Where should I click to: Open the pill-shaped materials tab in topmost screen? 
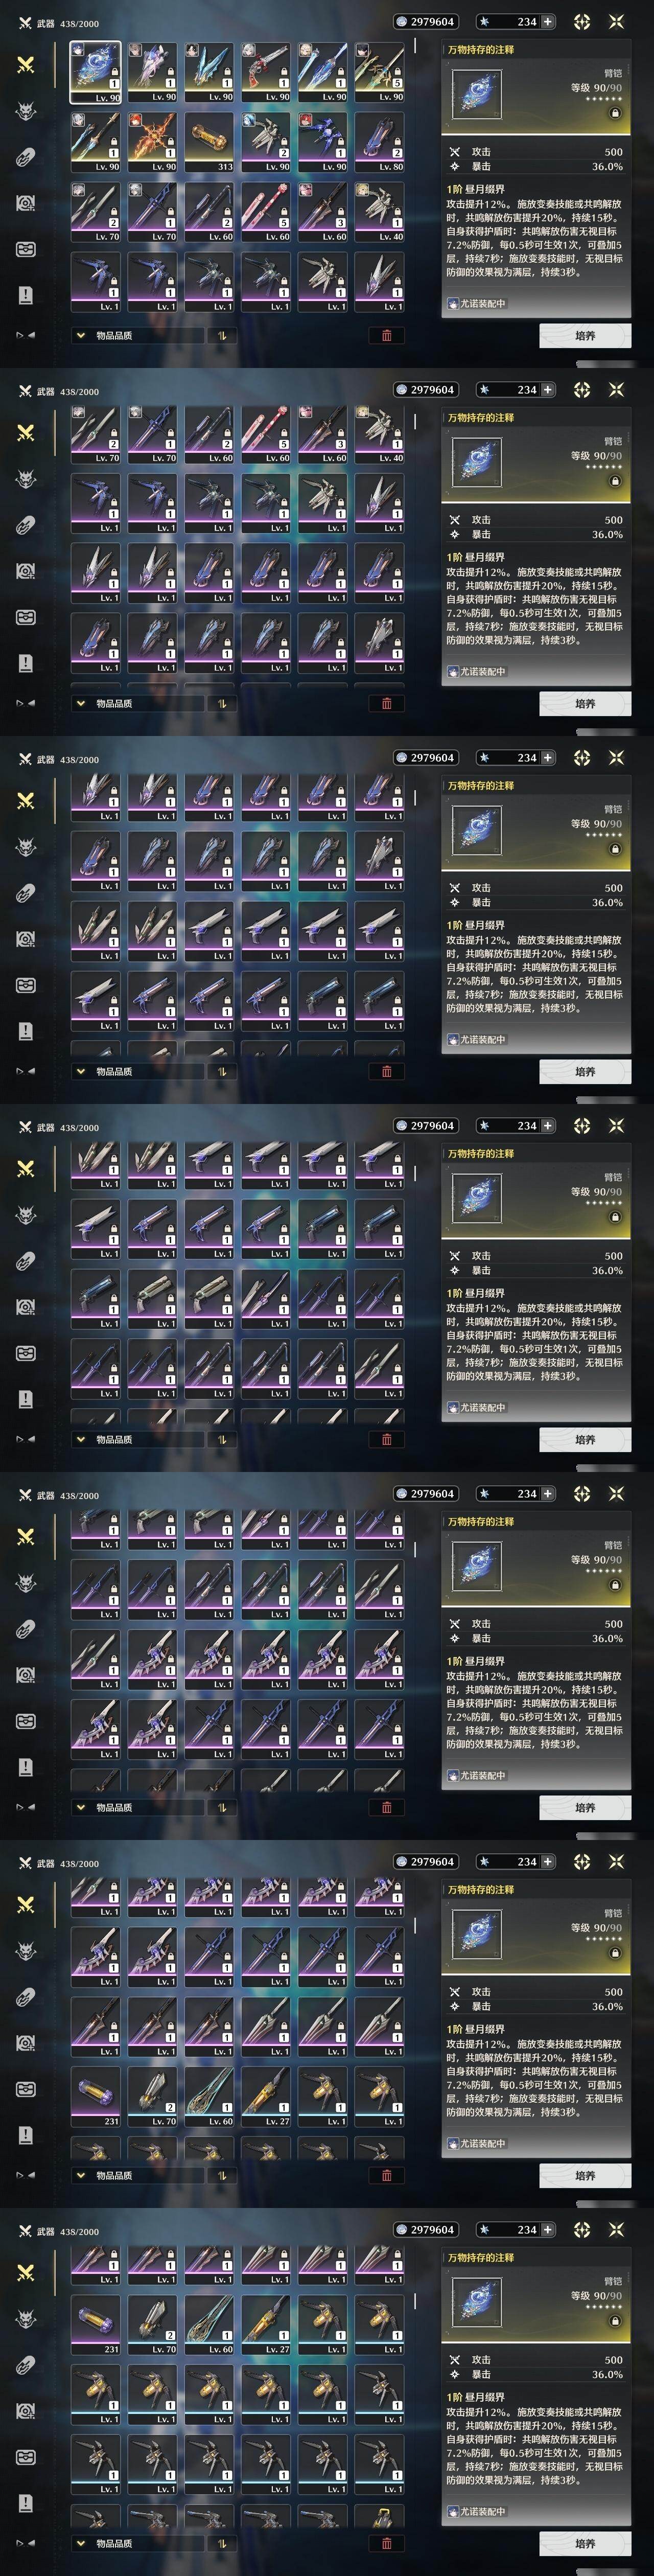(x=26, y=157)
